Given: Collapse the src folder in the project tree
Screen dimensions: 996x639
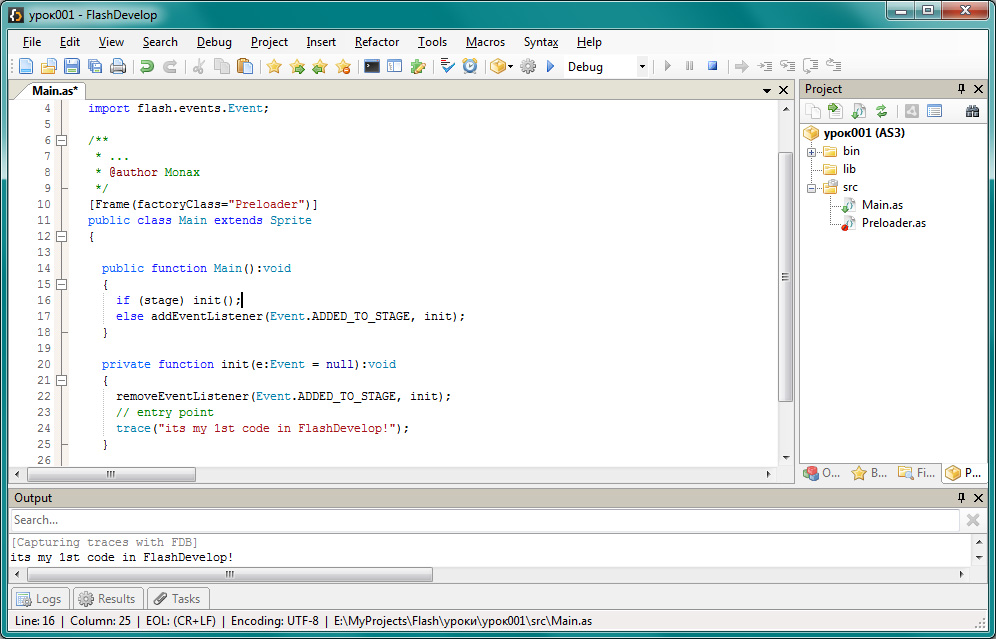Looking at the screenshot, I should pyautogui.click(x=812, y=188).
